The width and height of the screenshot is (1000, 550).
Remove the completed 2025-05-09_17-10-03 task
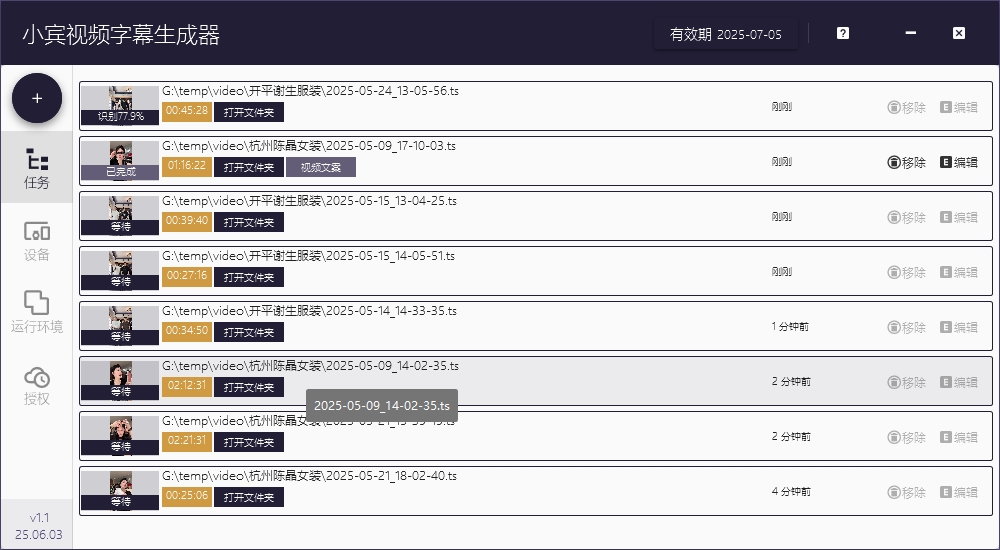pos(906,162)
